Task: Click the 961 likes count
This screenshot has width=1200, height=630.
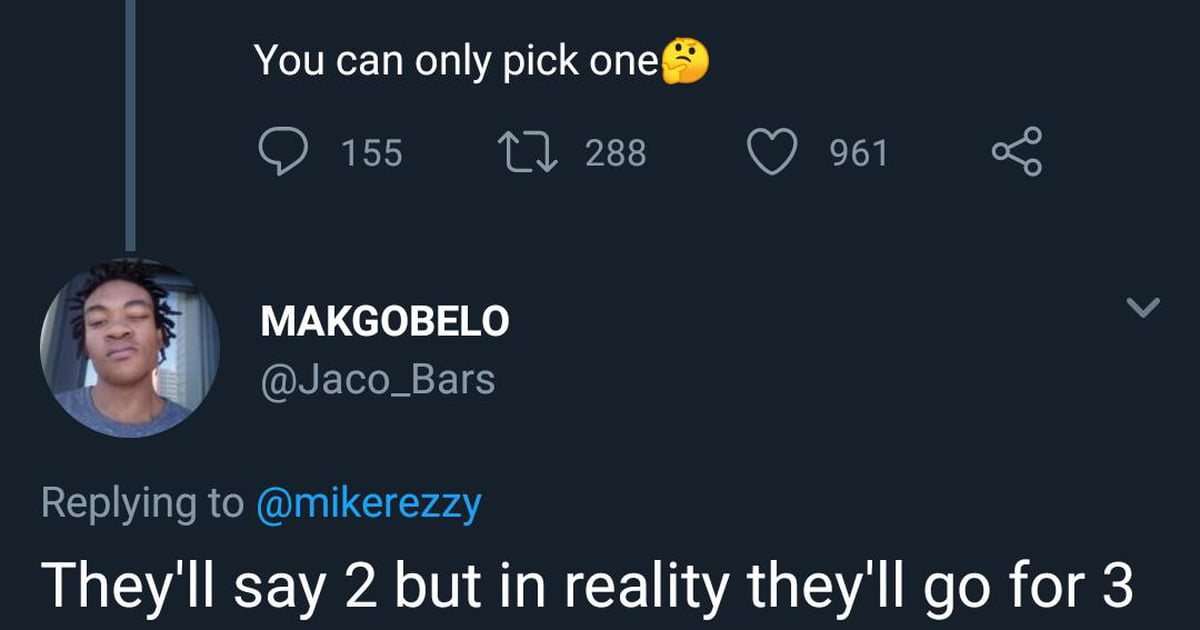Action: (859, 153)
